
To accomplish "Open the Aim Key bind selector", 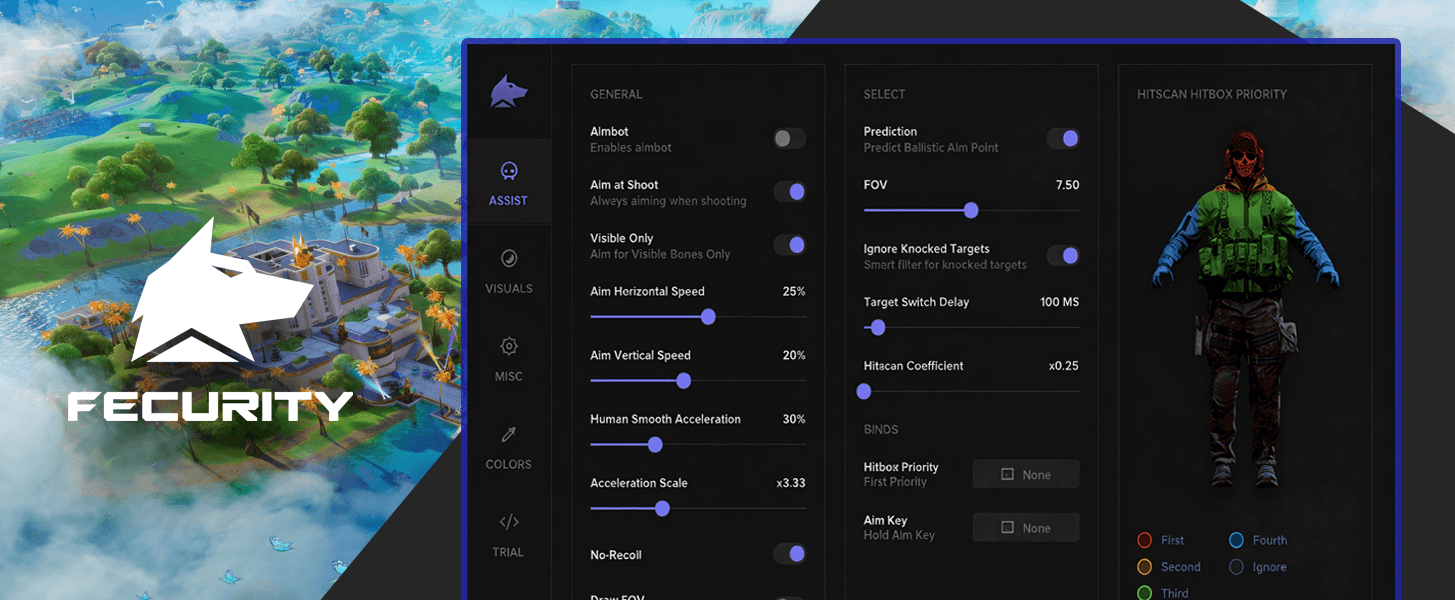I will 1025,527.
